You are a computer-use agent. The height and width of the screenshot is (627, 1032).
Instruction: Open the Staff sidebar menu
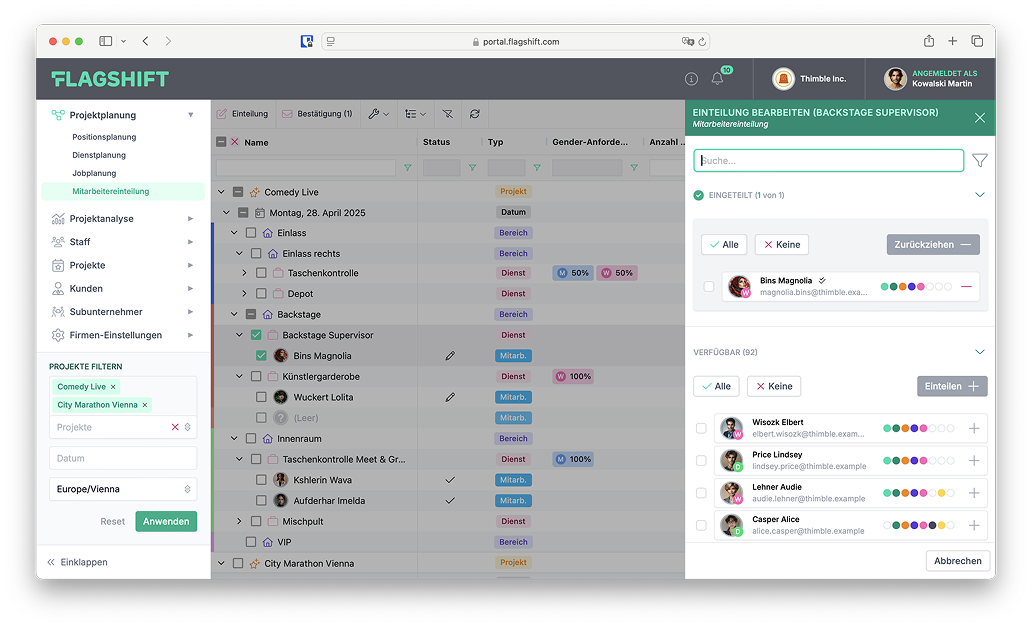[x=80, y=242]
